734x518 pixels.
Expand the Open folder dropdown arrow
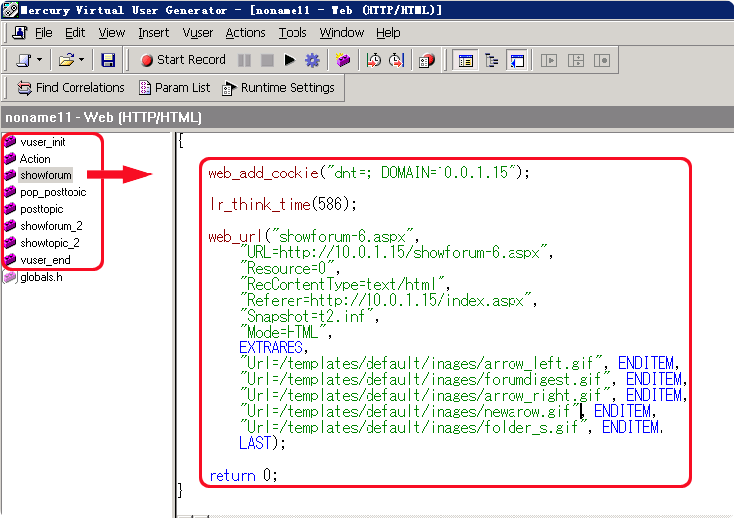[81, 60]
